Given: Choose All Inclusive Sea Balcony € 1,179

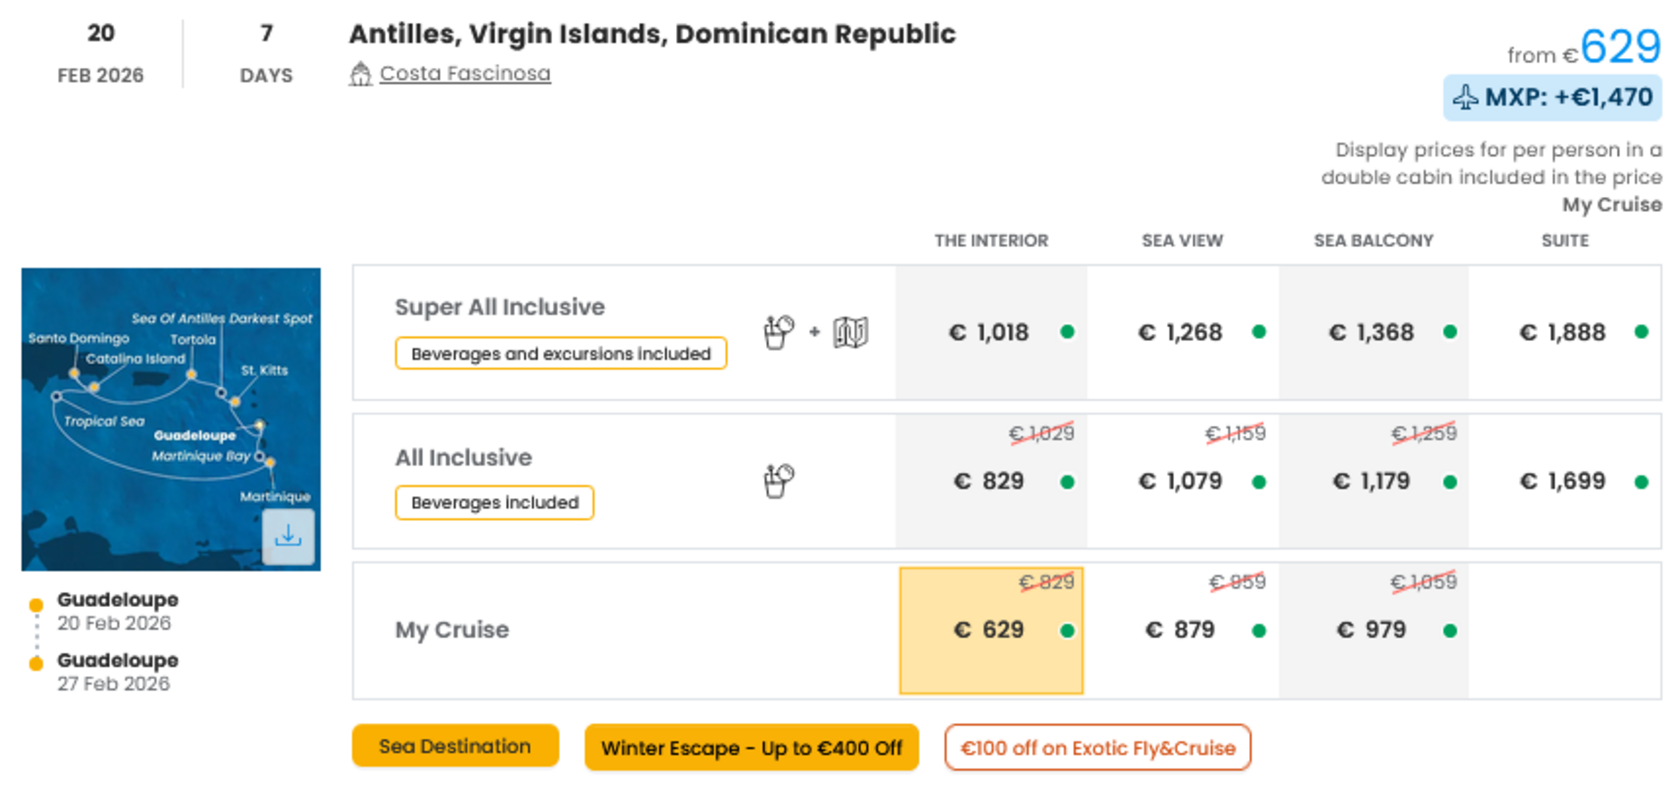Looking at the screenshot, I should click(x=1373, y=481).
